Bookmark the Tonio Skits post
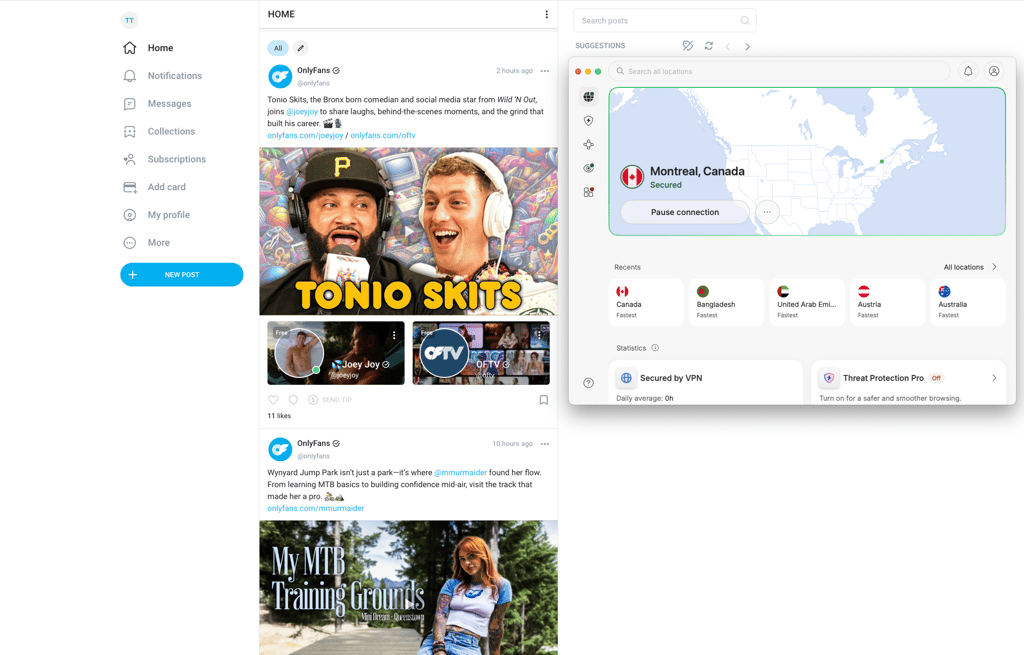 [543, 400]
